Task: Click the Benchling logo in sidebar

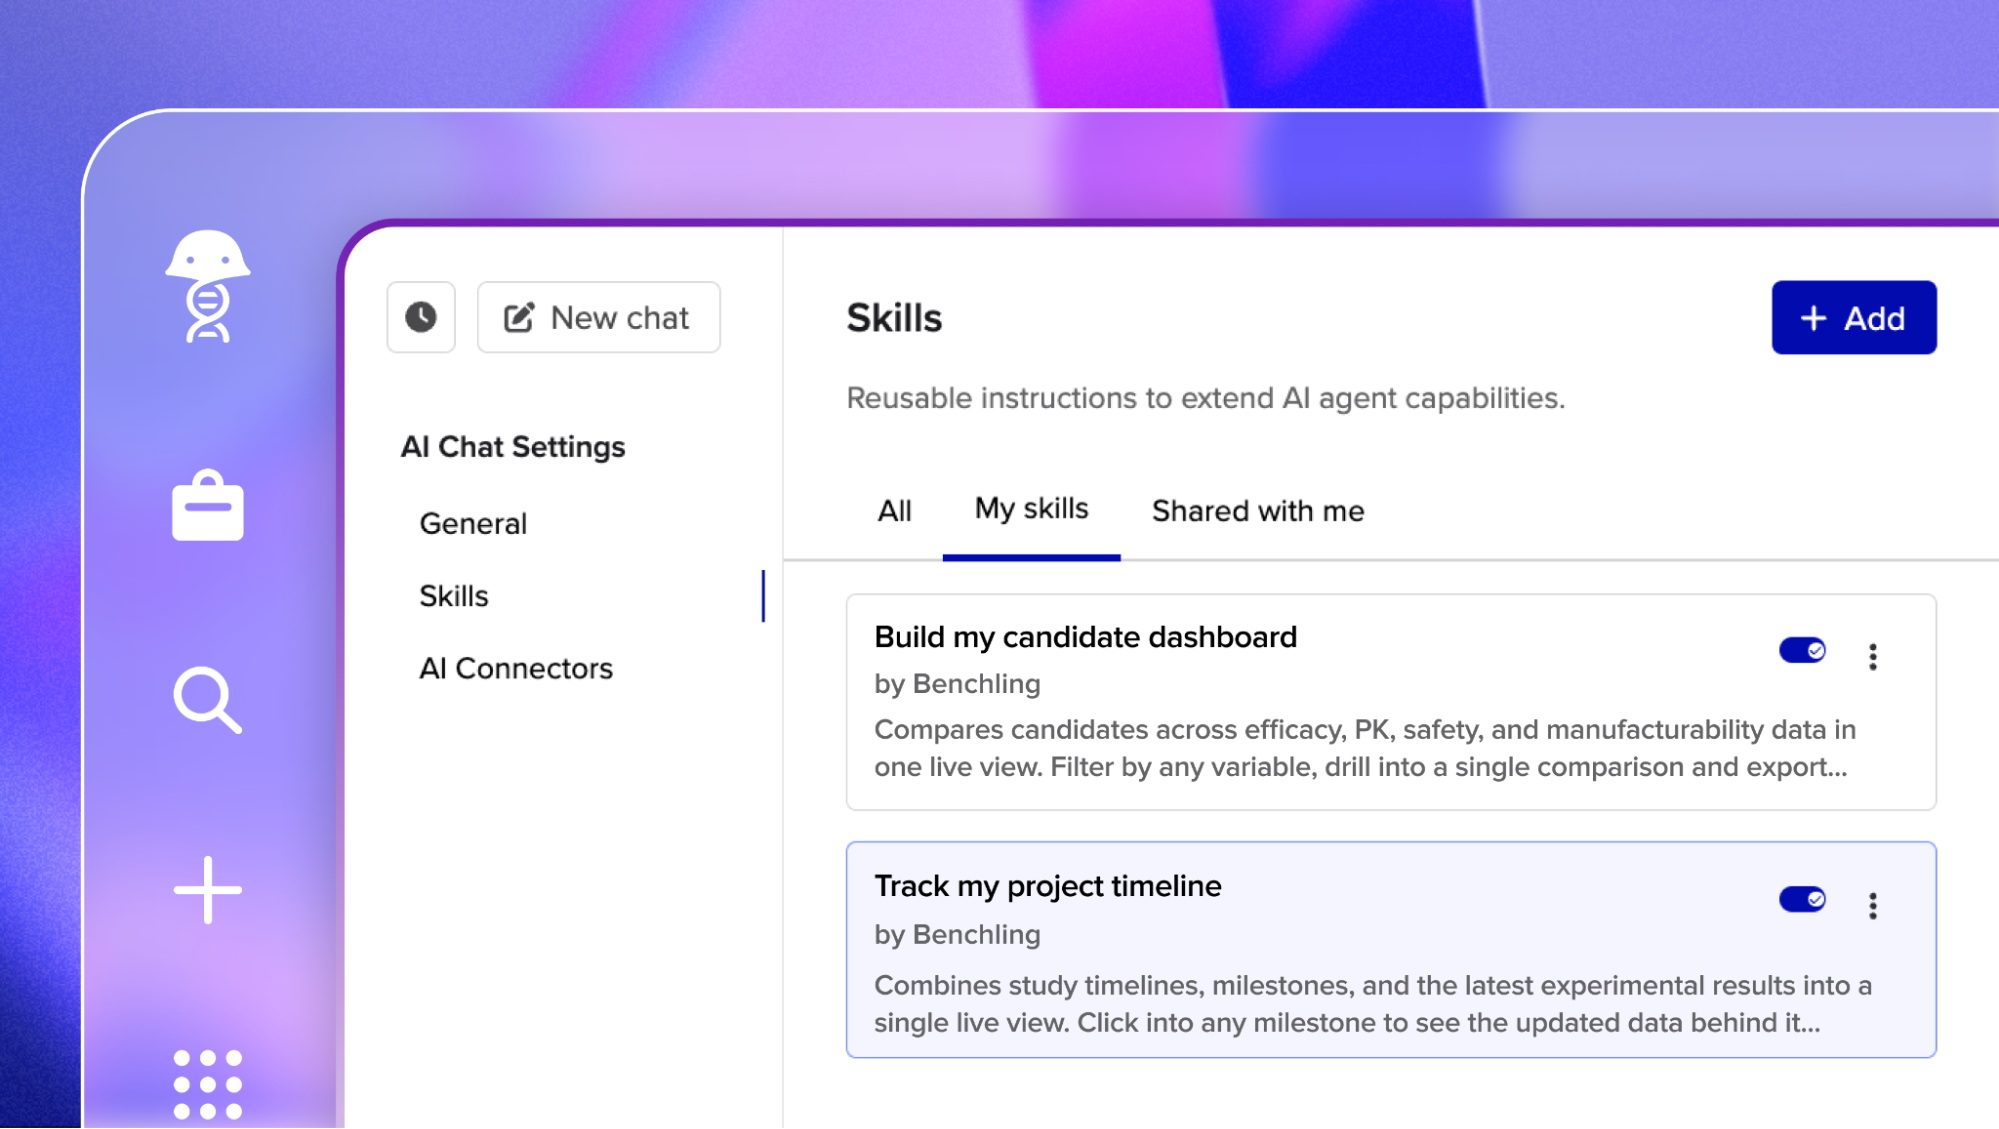Action: (208, 287)
